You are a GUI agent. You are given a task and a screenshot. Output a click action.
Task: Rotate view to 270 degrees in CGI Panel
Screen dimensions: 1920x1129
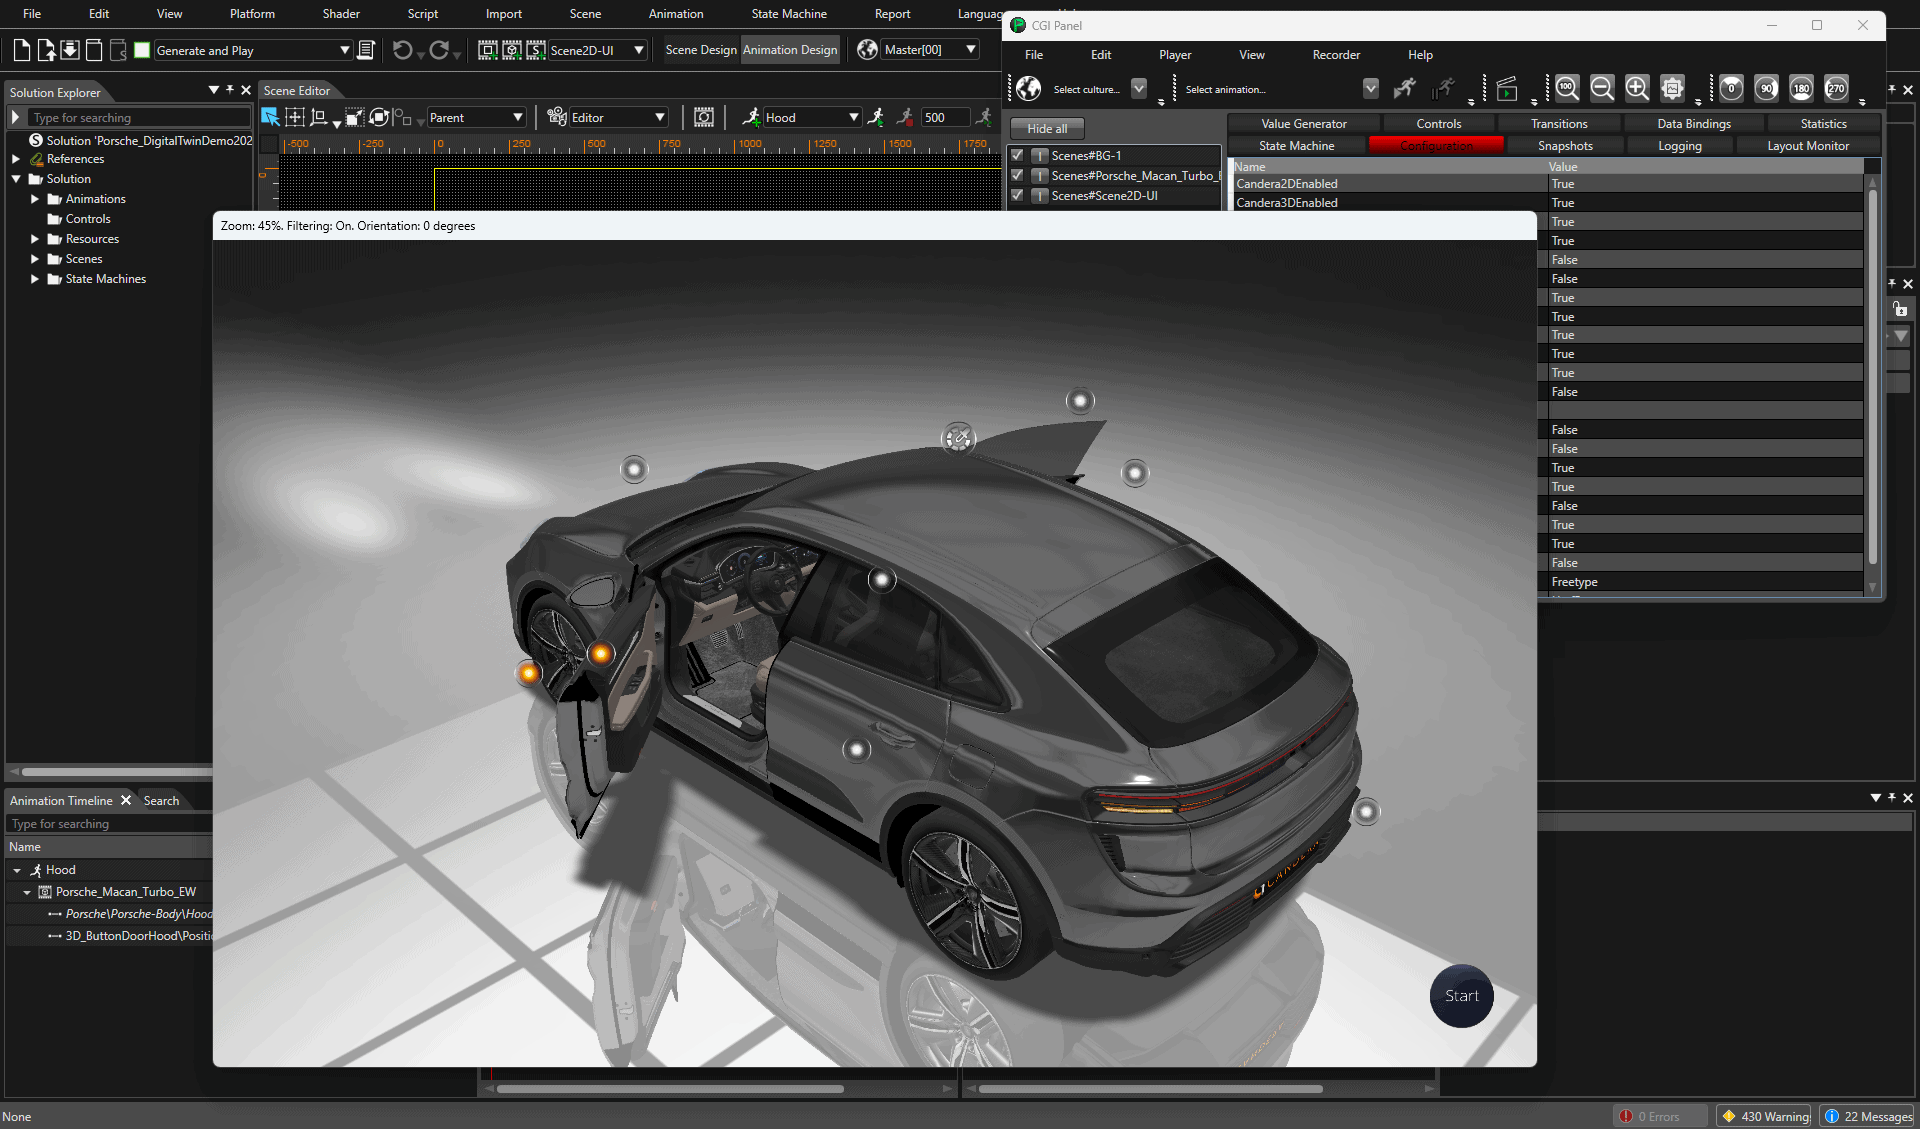click(1837, 89)
